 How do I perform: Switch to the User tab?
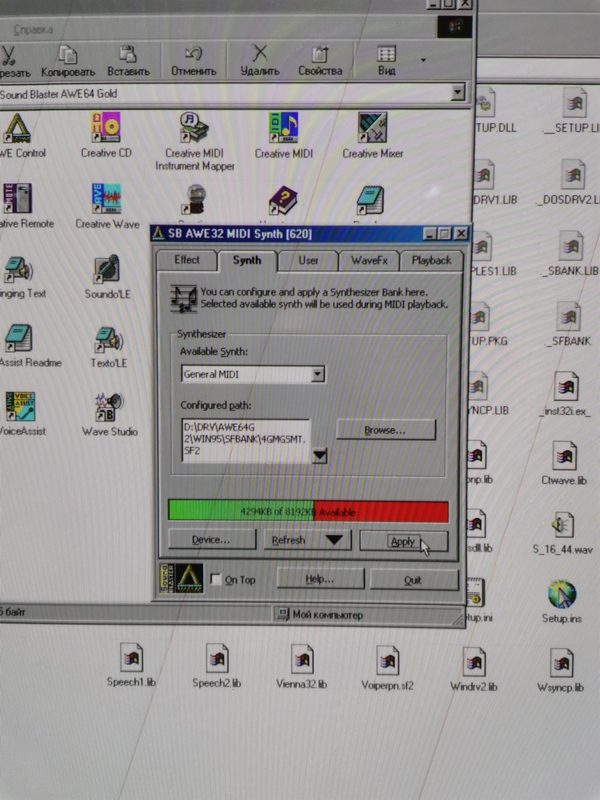[x=308, y=261]
